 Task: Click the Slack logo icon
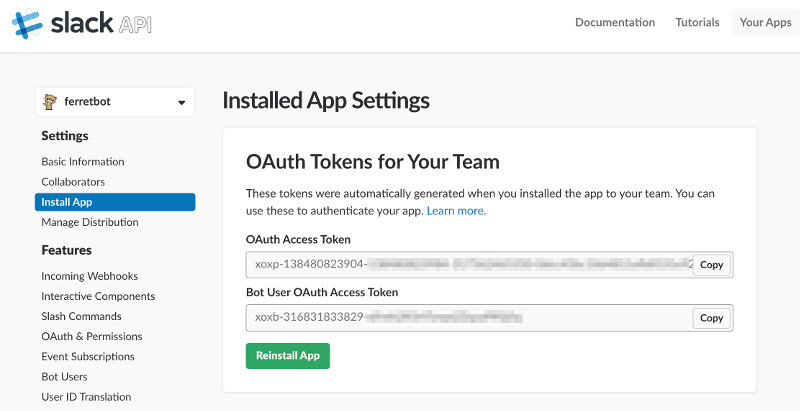28,23
